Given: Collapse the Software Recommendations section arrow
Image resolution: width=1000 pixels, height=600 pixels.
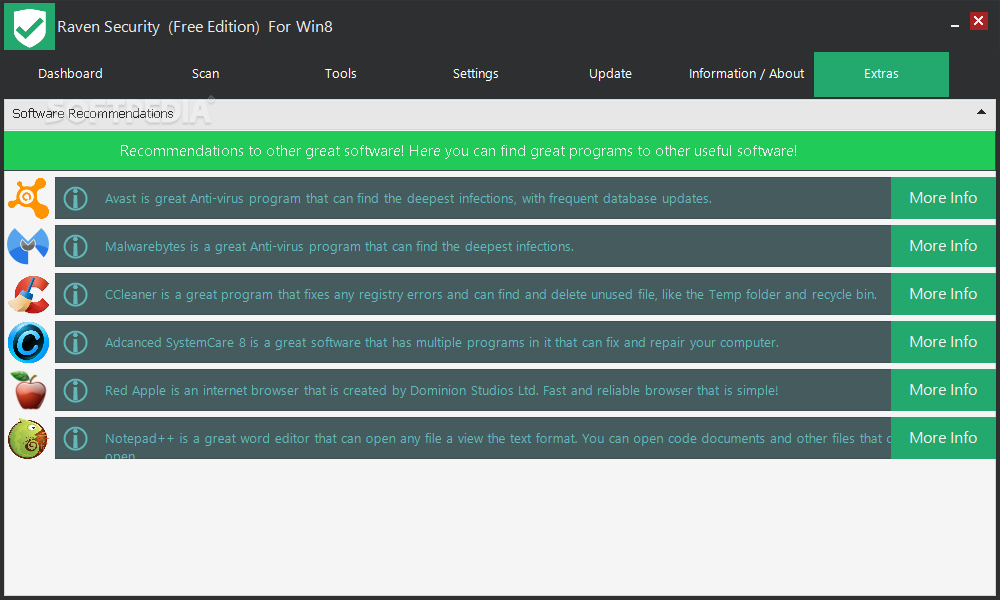Looking at the screenshot, I should [x=981, y=112].
